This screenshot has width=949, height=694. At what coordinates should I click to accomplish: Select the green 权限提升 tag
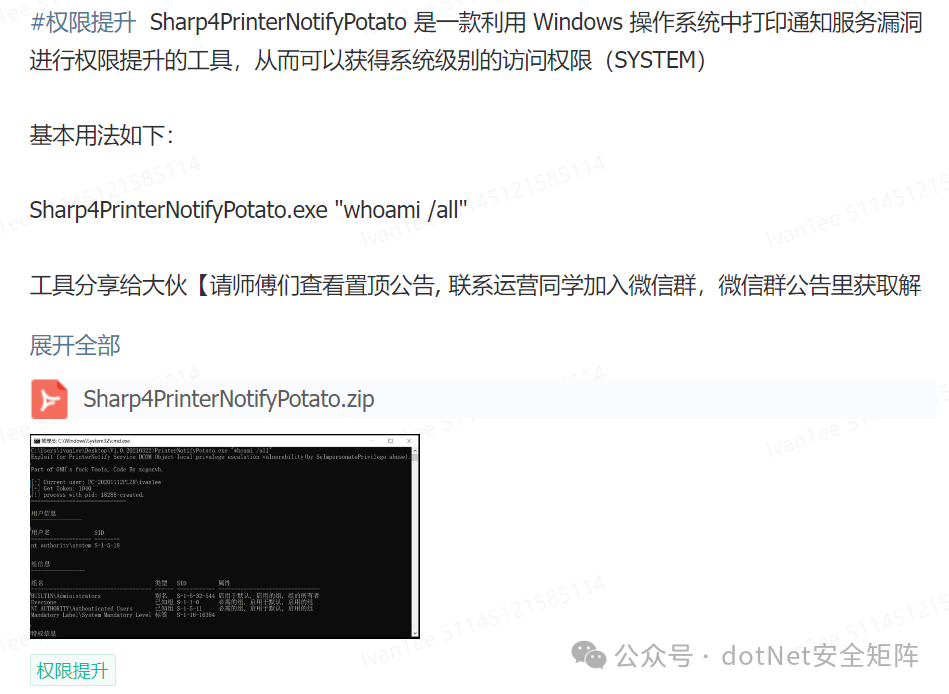[73, 670]
